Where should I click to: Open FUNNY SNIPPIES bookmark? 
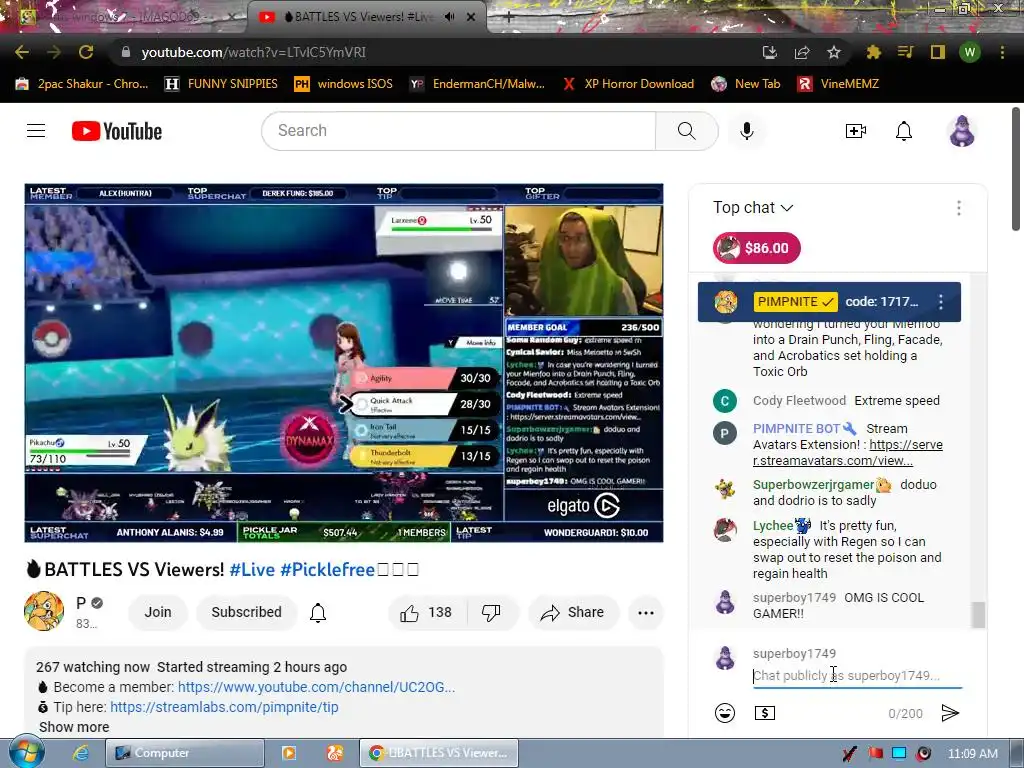click(221, 84)
